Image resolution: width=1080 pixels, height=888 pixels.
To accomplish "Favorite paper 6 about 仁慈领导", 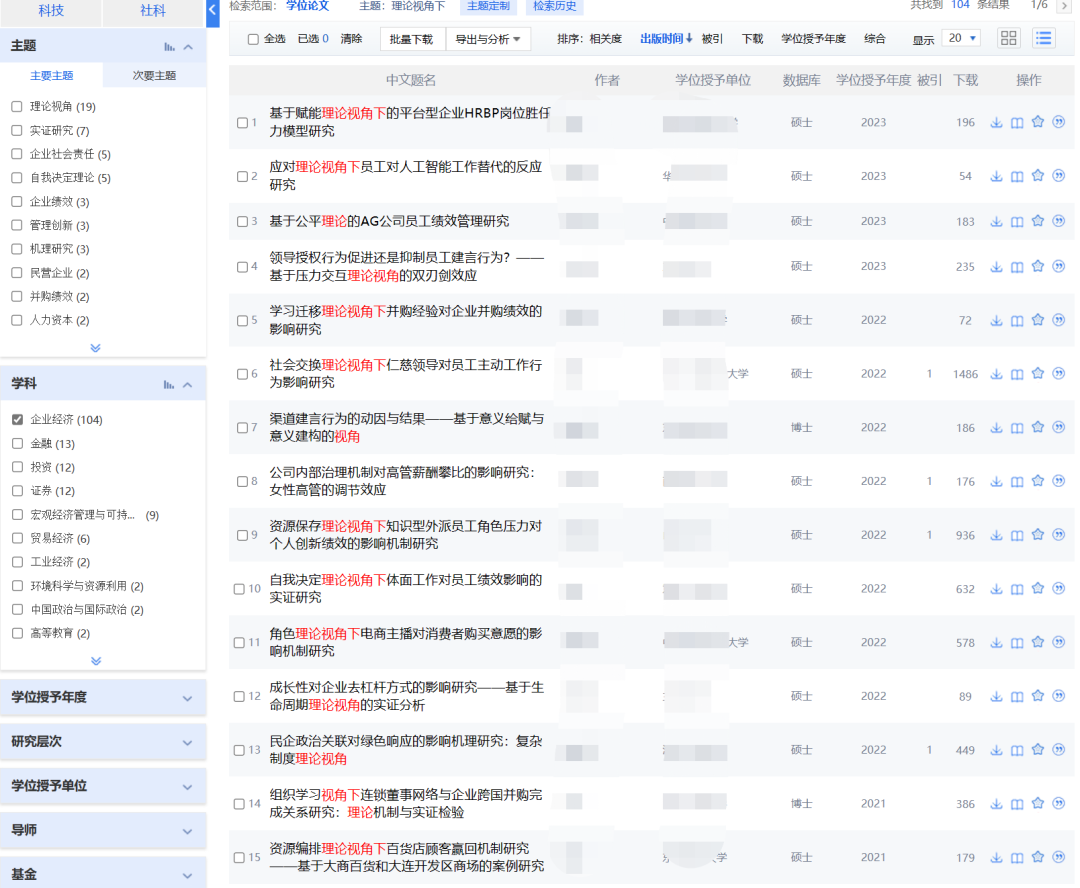I will point(1038,373).
